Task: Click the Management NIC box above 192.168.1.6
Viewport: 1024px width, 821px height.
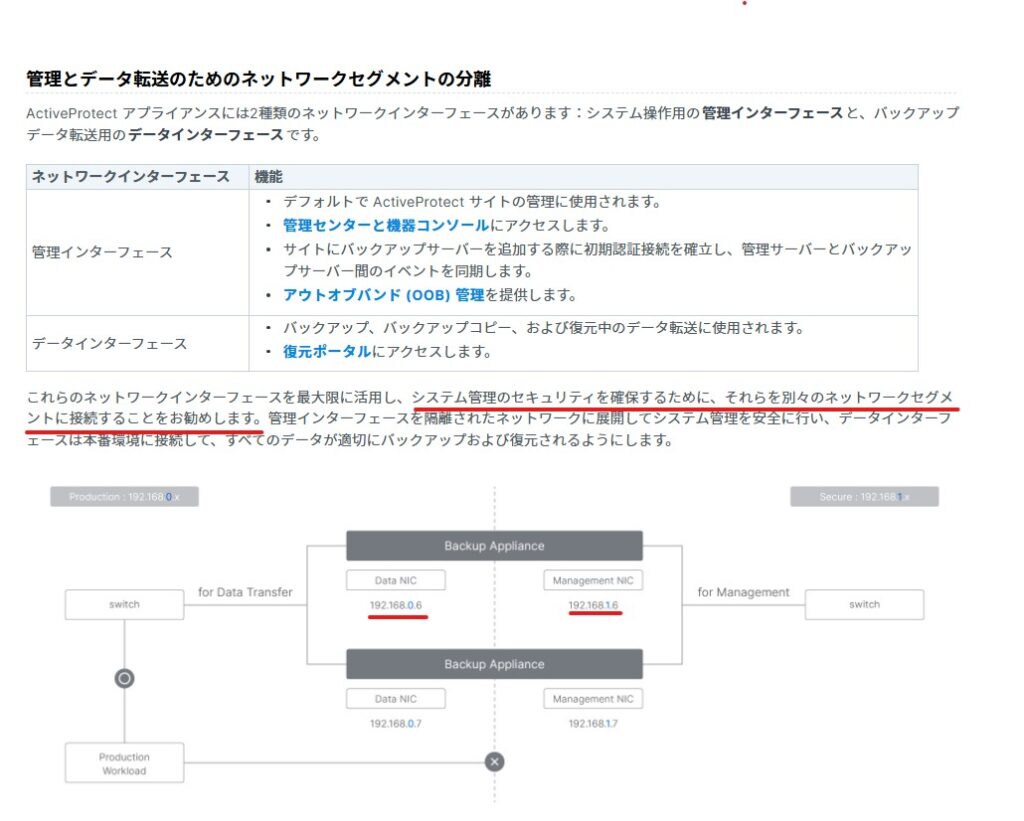Action: coord(593,580)
